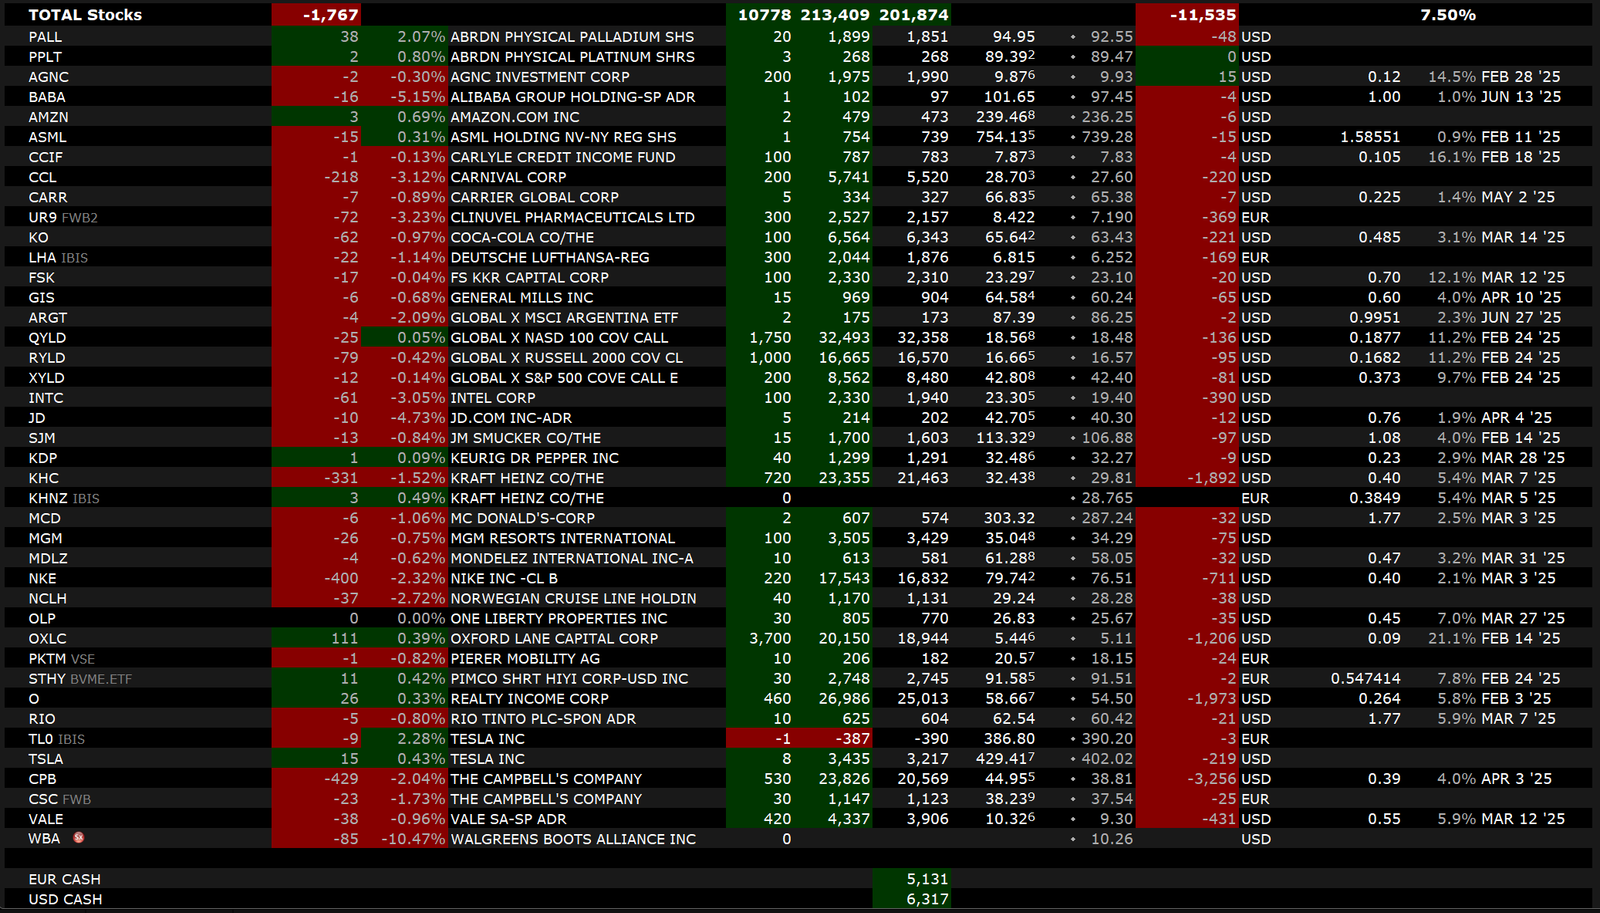Click the EUR CASH balance 5,131
Viewport: 1600px width, 913px height.
click(x=926, y=879)
